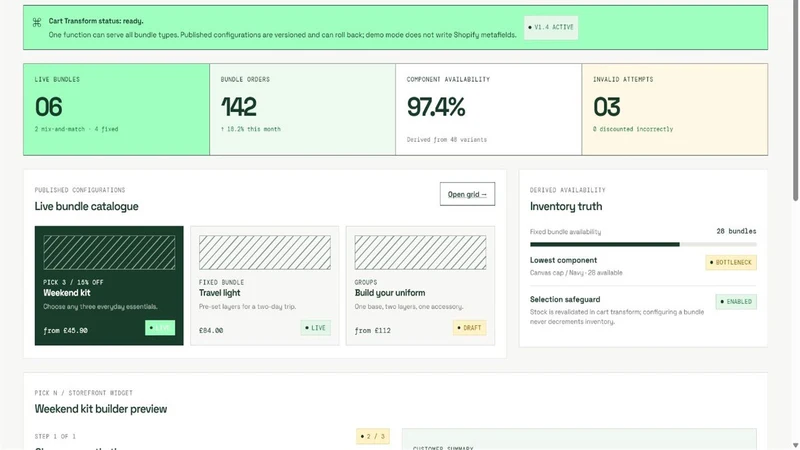
Task: Click the "from £45.90" price
Action: tap(65, 331)
